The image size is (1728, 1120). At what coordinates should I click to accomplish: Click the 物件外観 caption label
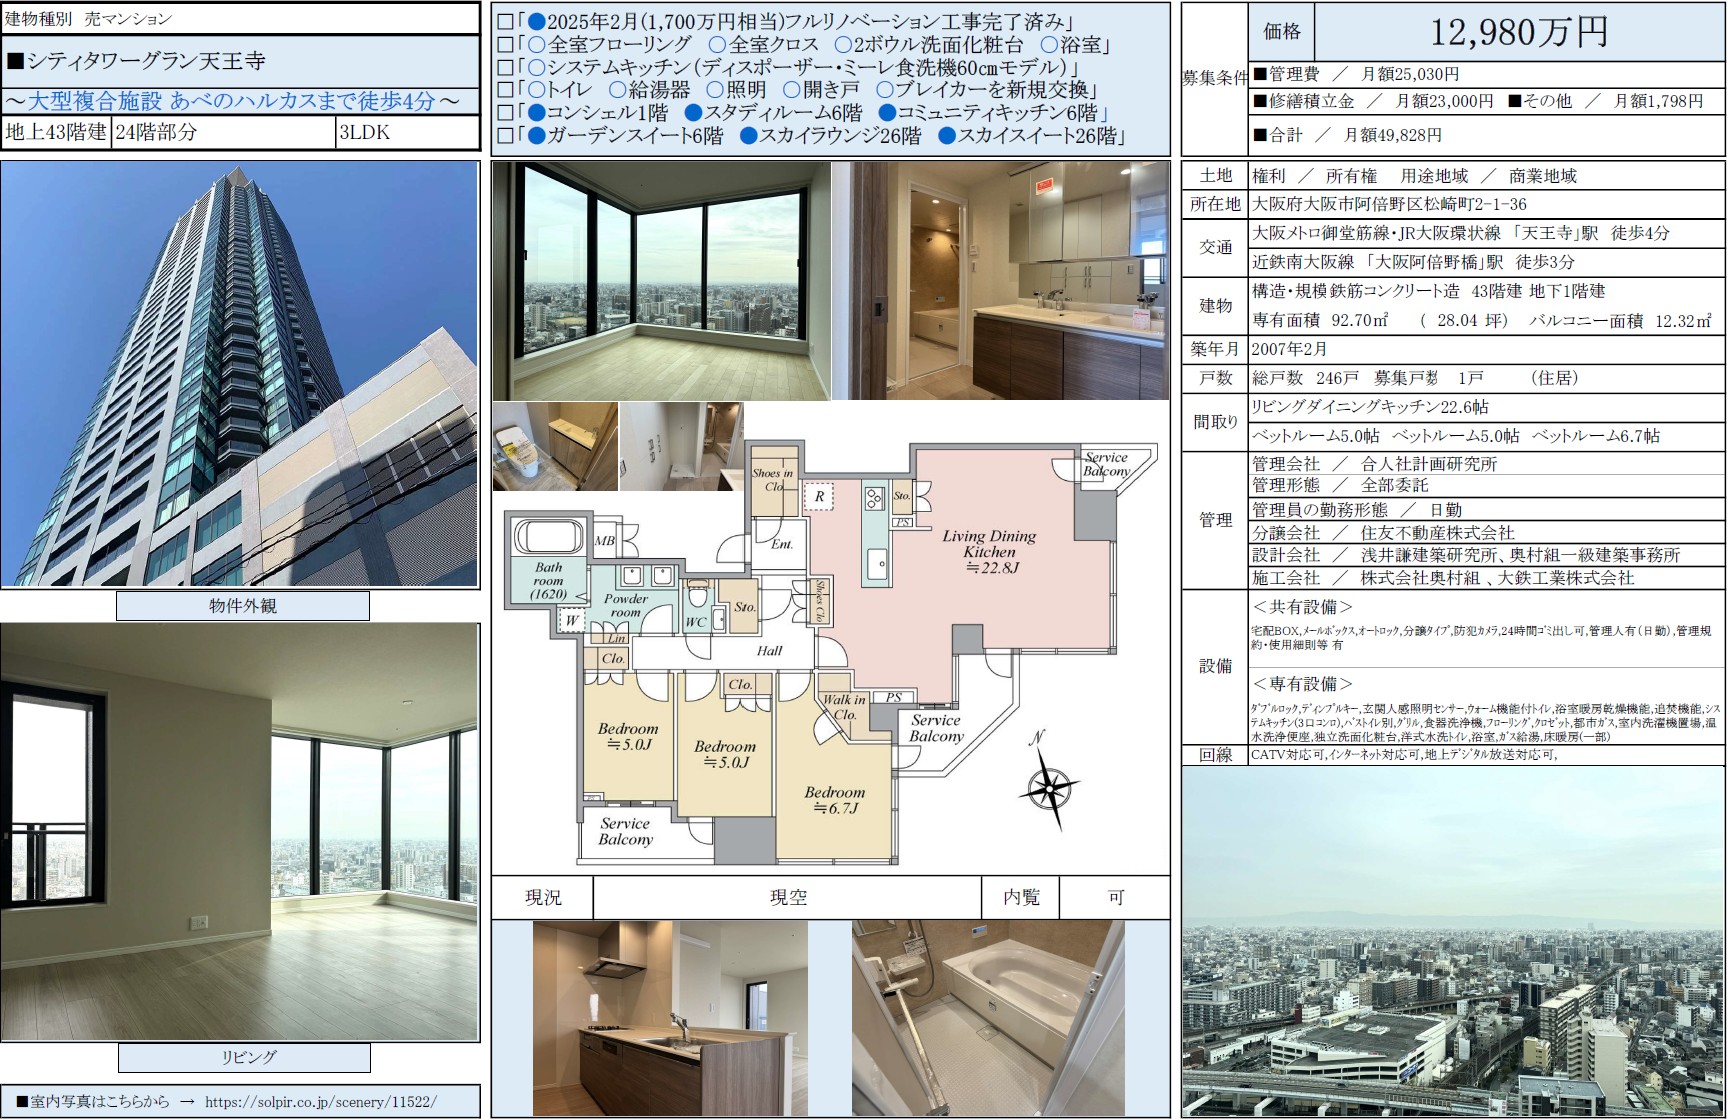[x=243, y=606]
